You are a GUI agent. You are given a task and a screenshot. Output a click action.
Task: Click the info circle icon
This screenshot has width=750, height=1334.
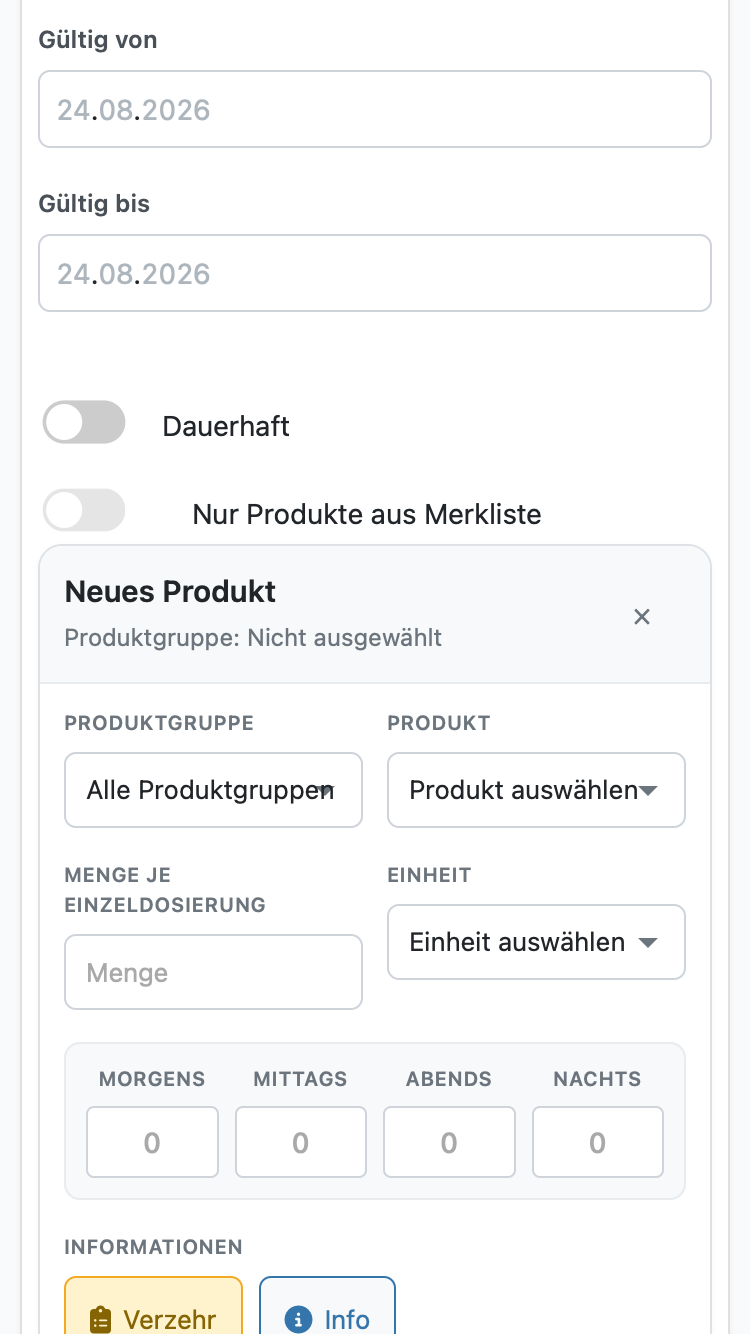click(x=298, y=1320)
